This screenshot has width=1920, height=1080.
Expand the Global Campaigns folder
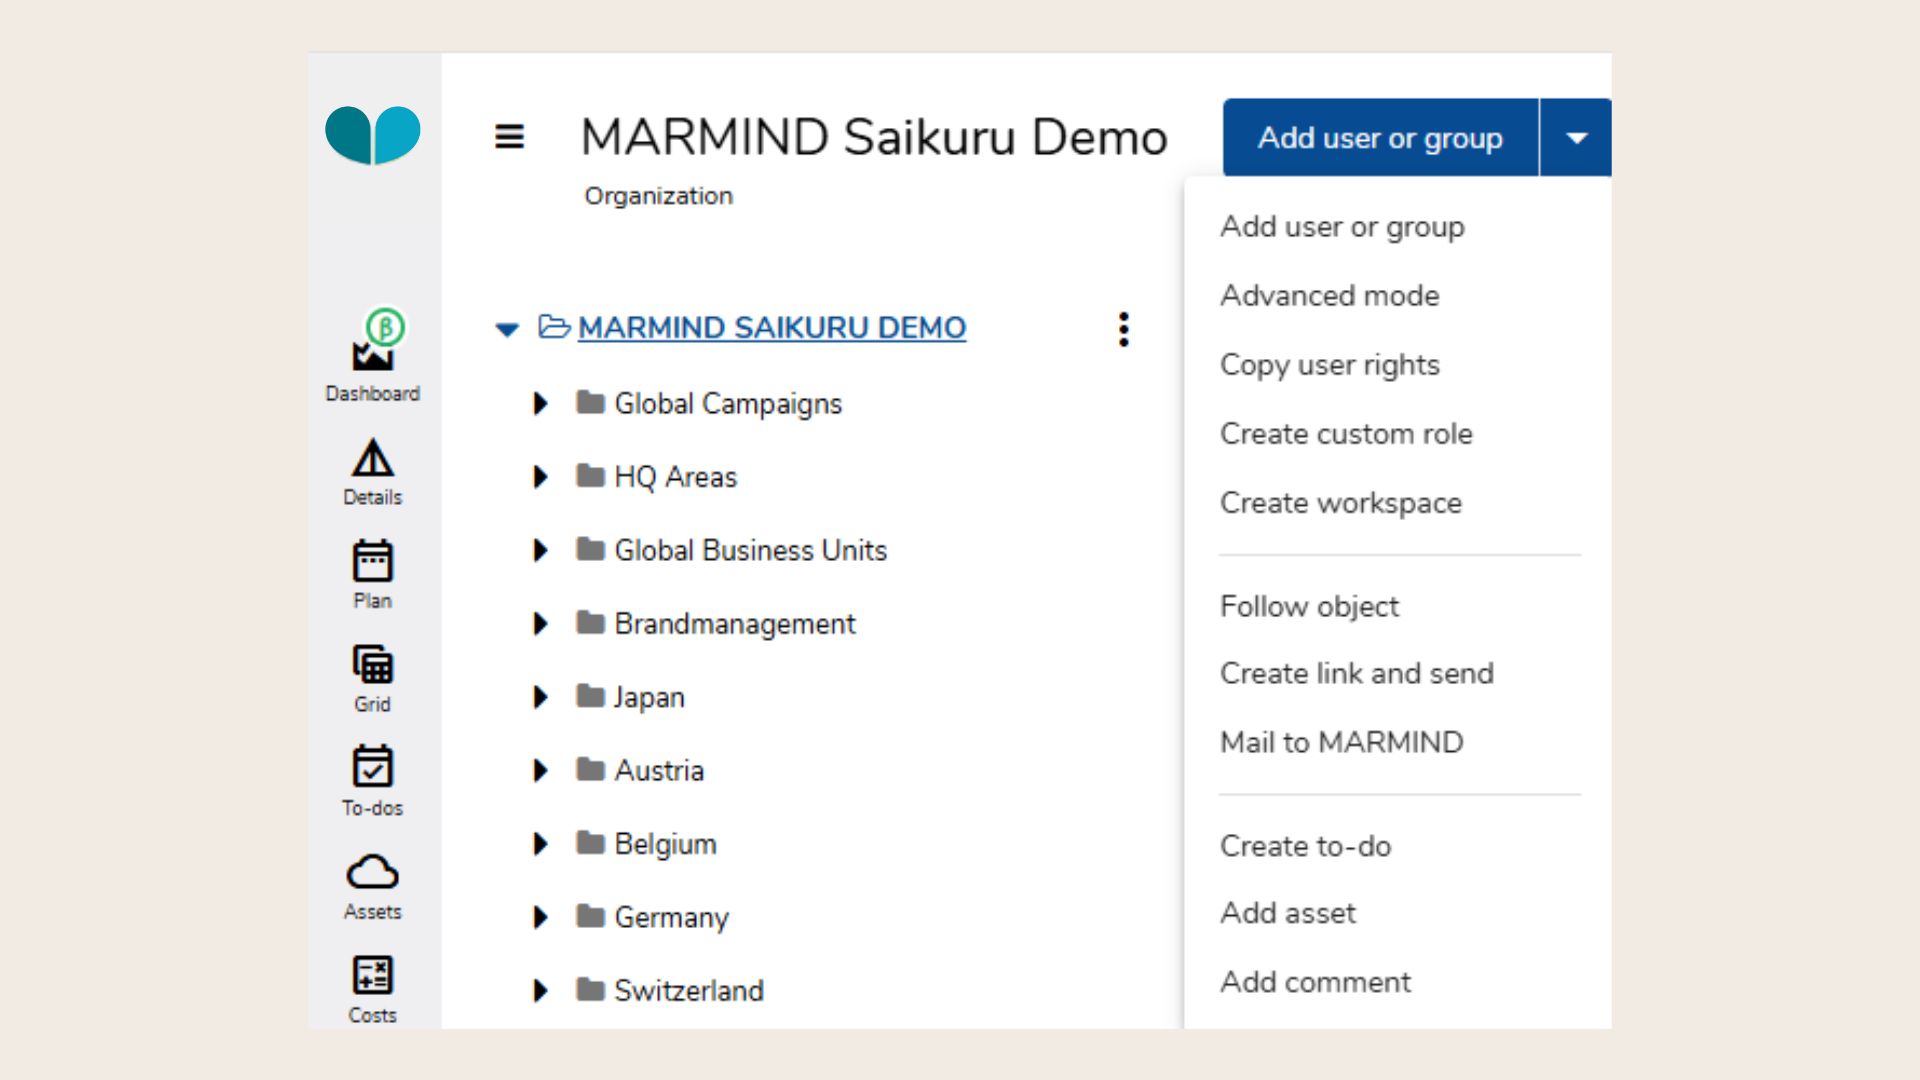[x=540, y=404]
